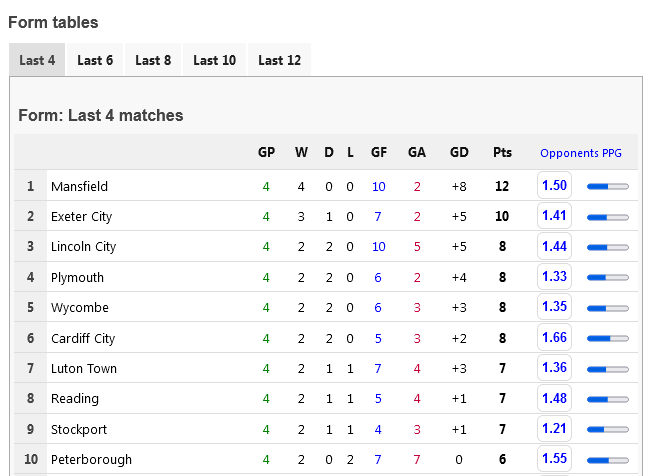Image resolution: width=658 pixels, height=476 pixels.
Task: Click Mansfield's goals for value 10
Action: 378,186
